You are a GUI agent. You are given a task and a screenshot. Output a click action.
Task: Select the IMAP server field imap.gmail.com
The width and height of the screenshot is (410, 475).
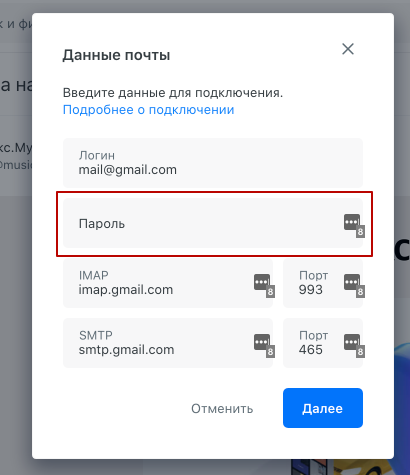coord(168,283)
